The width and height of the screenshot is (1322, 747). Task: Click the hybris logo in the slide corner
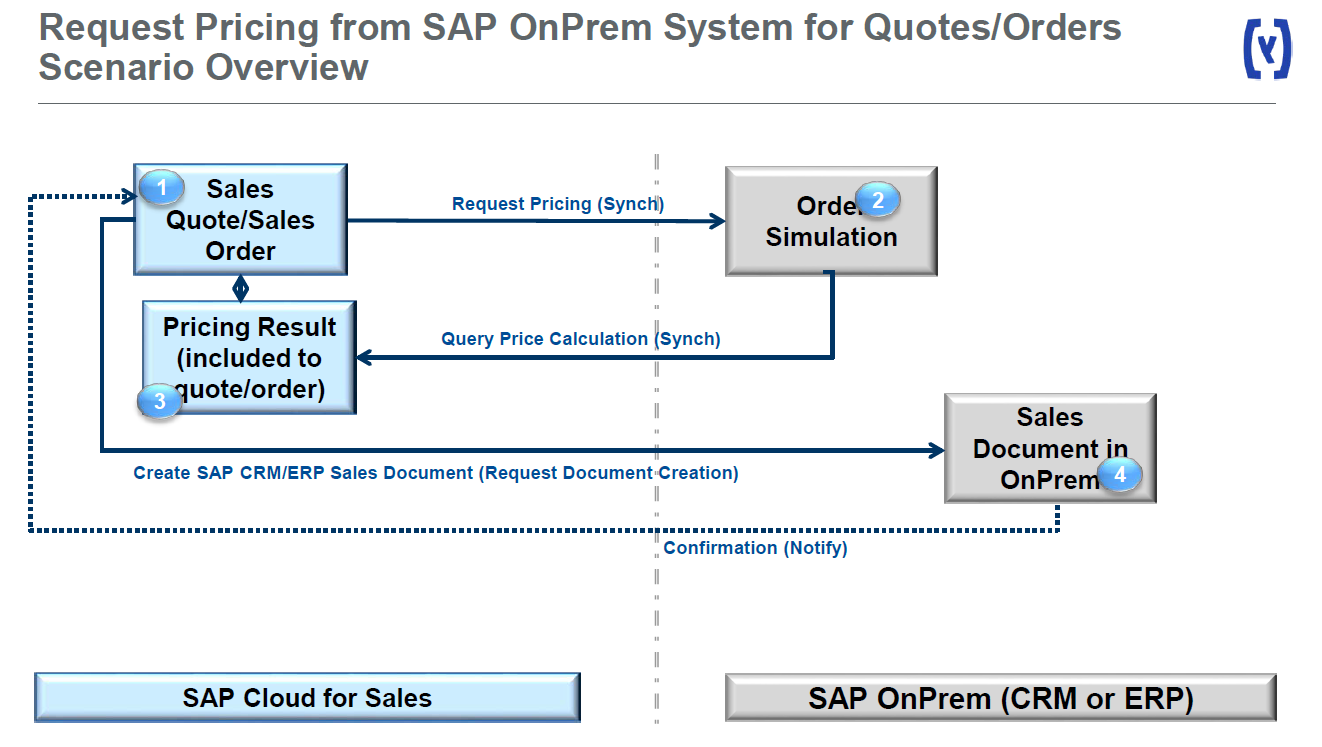tap(1267, 49)
